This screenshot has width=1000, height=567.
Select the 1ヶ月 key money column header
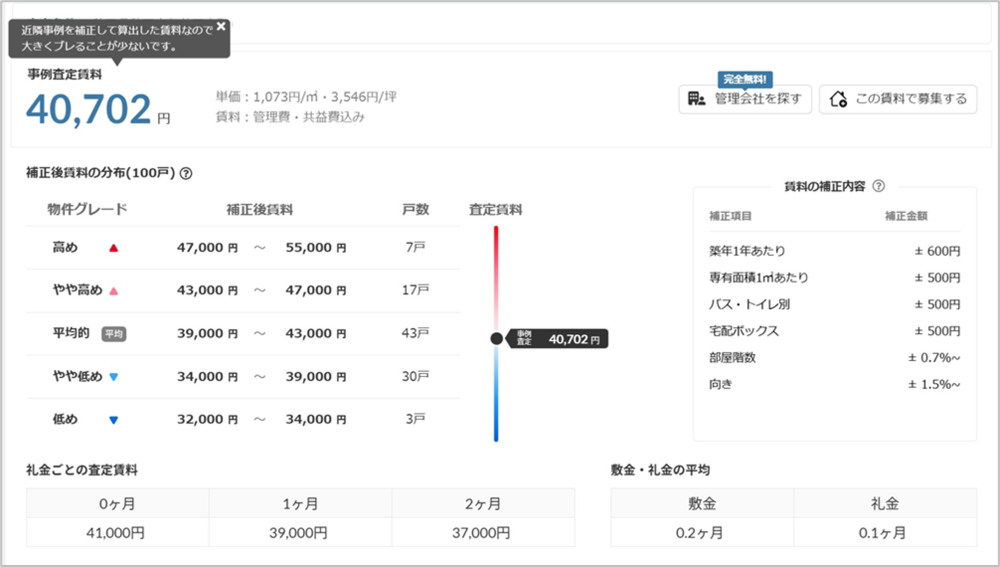pos(300,504)
